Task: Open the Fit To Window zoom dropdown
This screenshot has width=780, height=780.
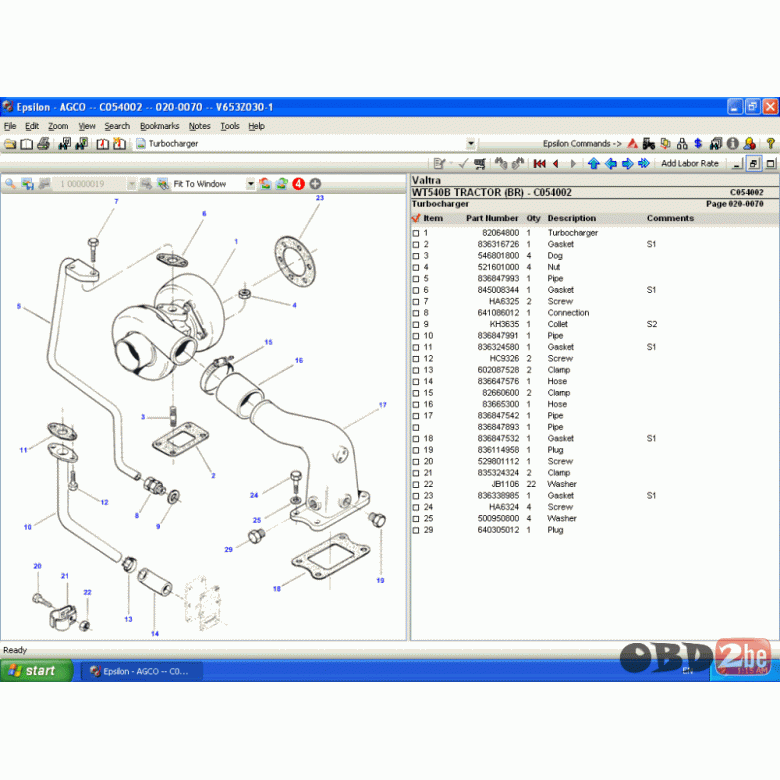Action: click(250, 184)
